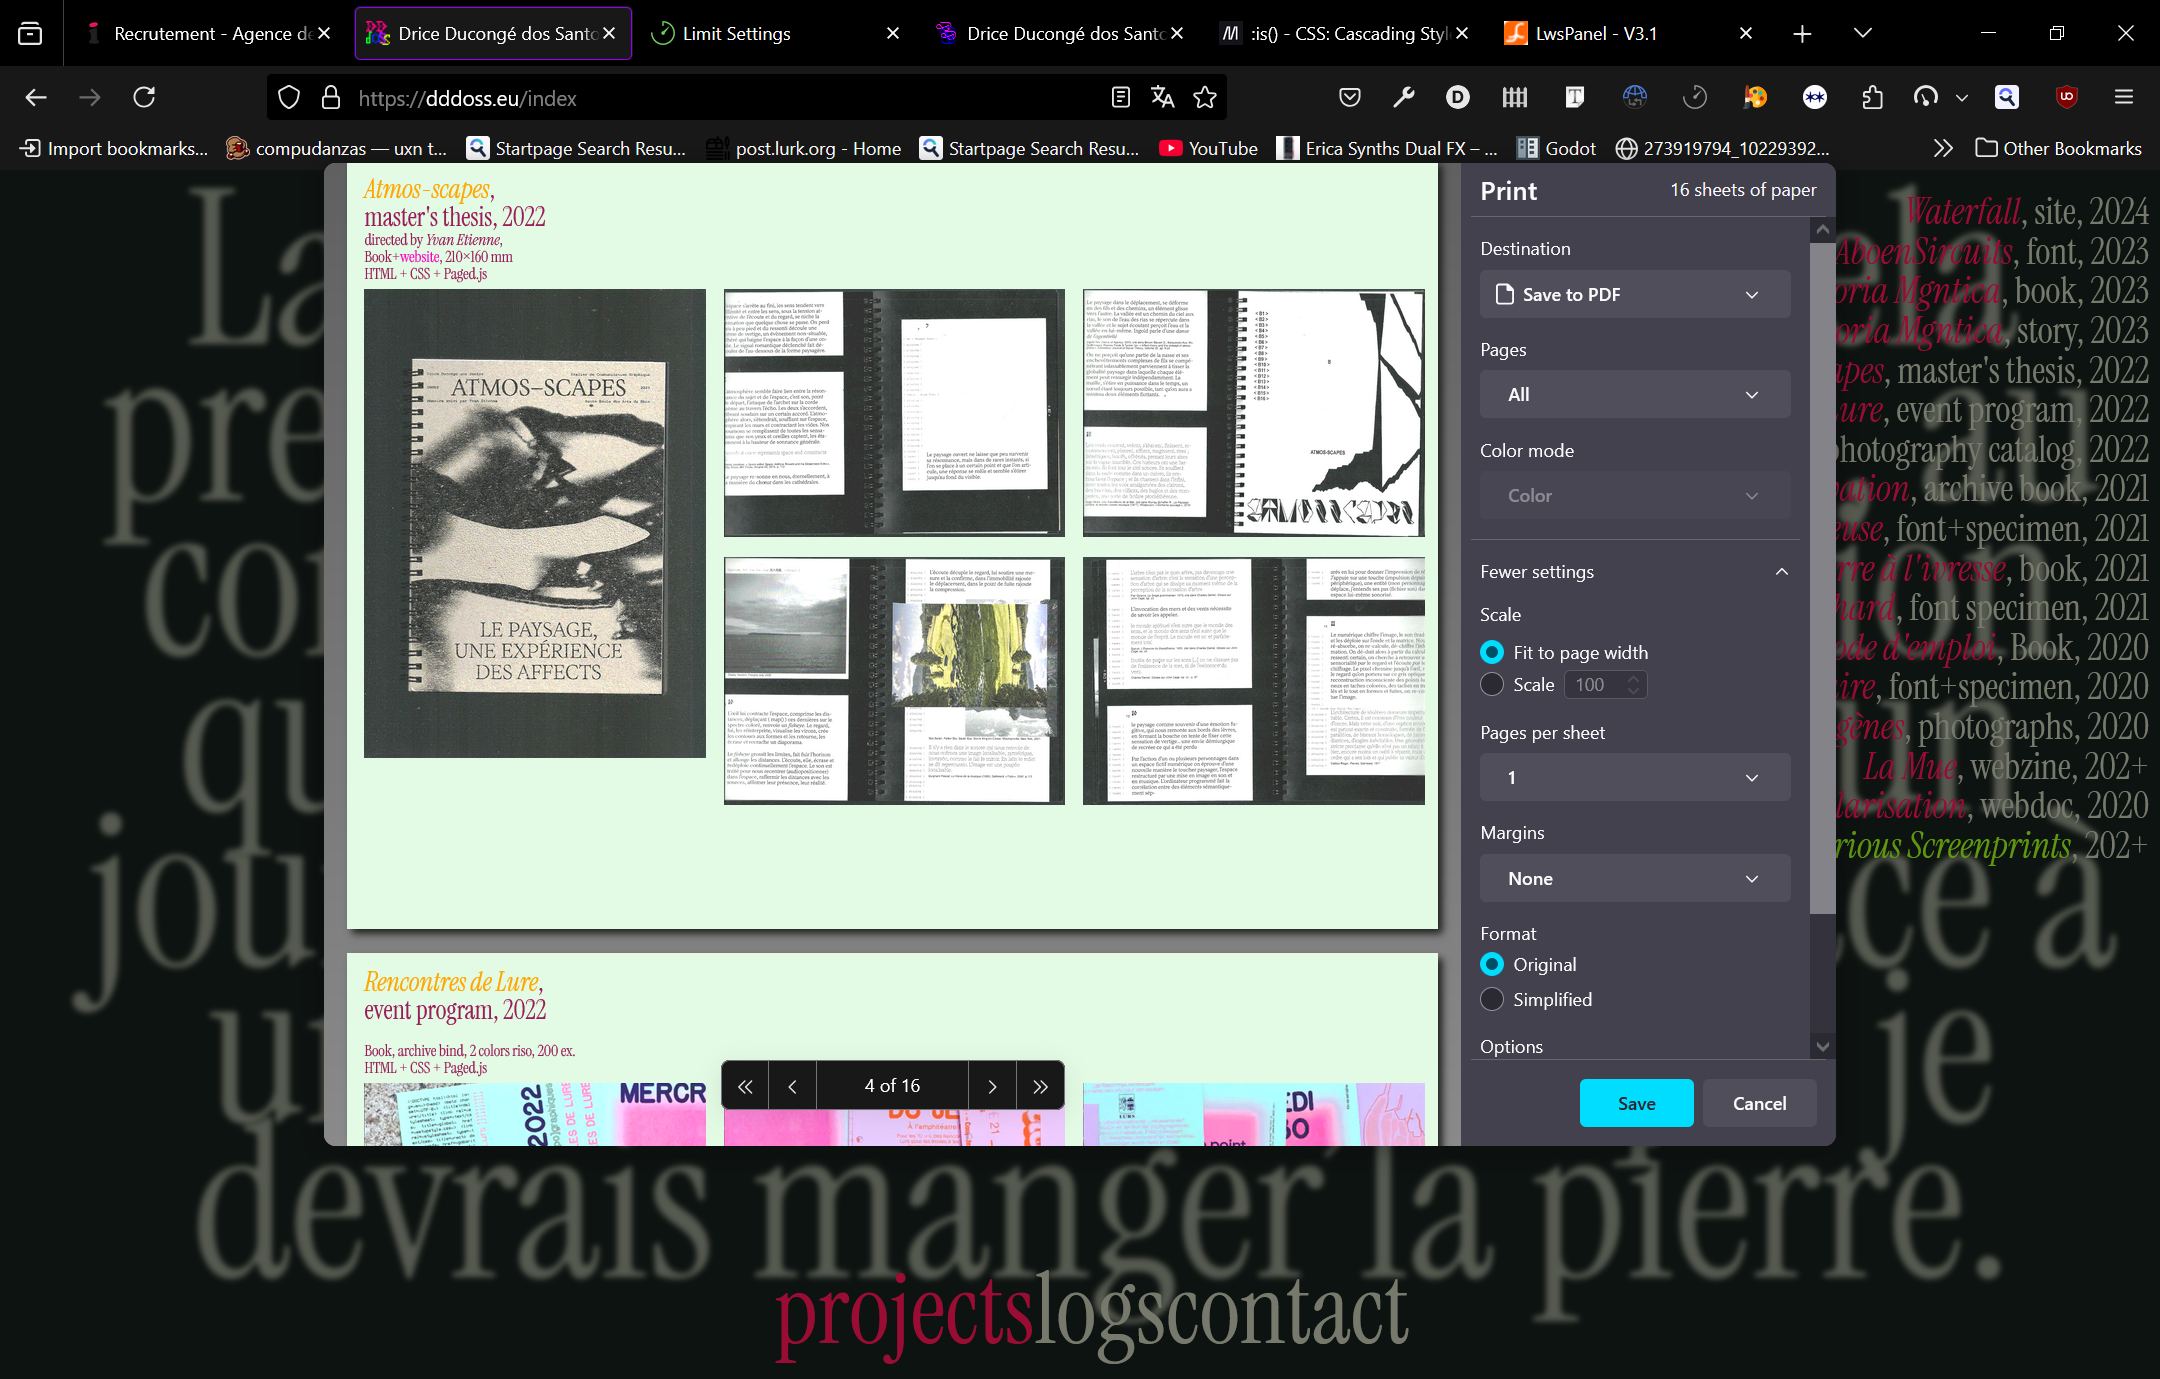Open the post.lurk.org - Home bookmark
2160x1379 pixels.
coord(804,148)
